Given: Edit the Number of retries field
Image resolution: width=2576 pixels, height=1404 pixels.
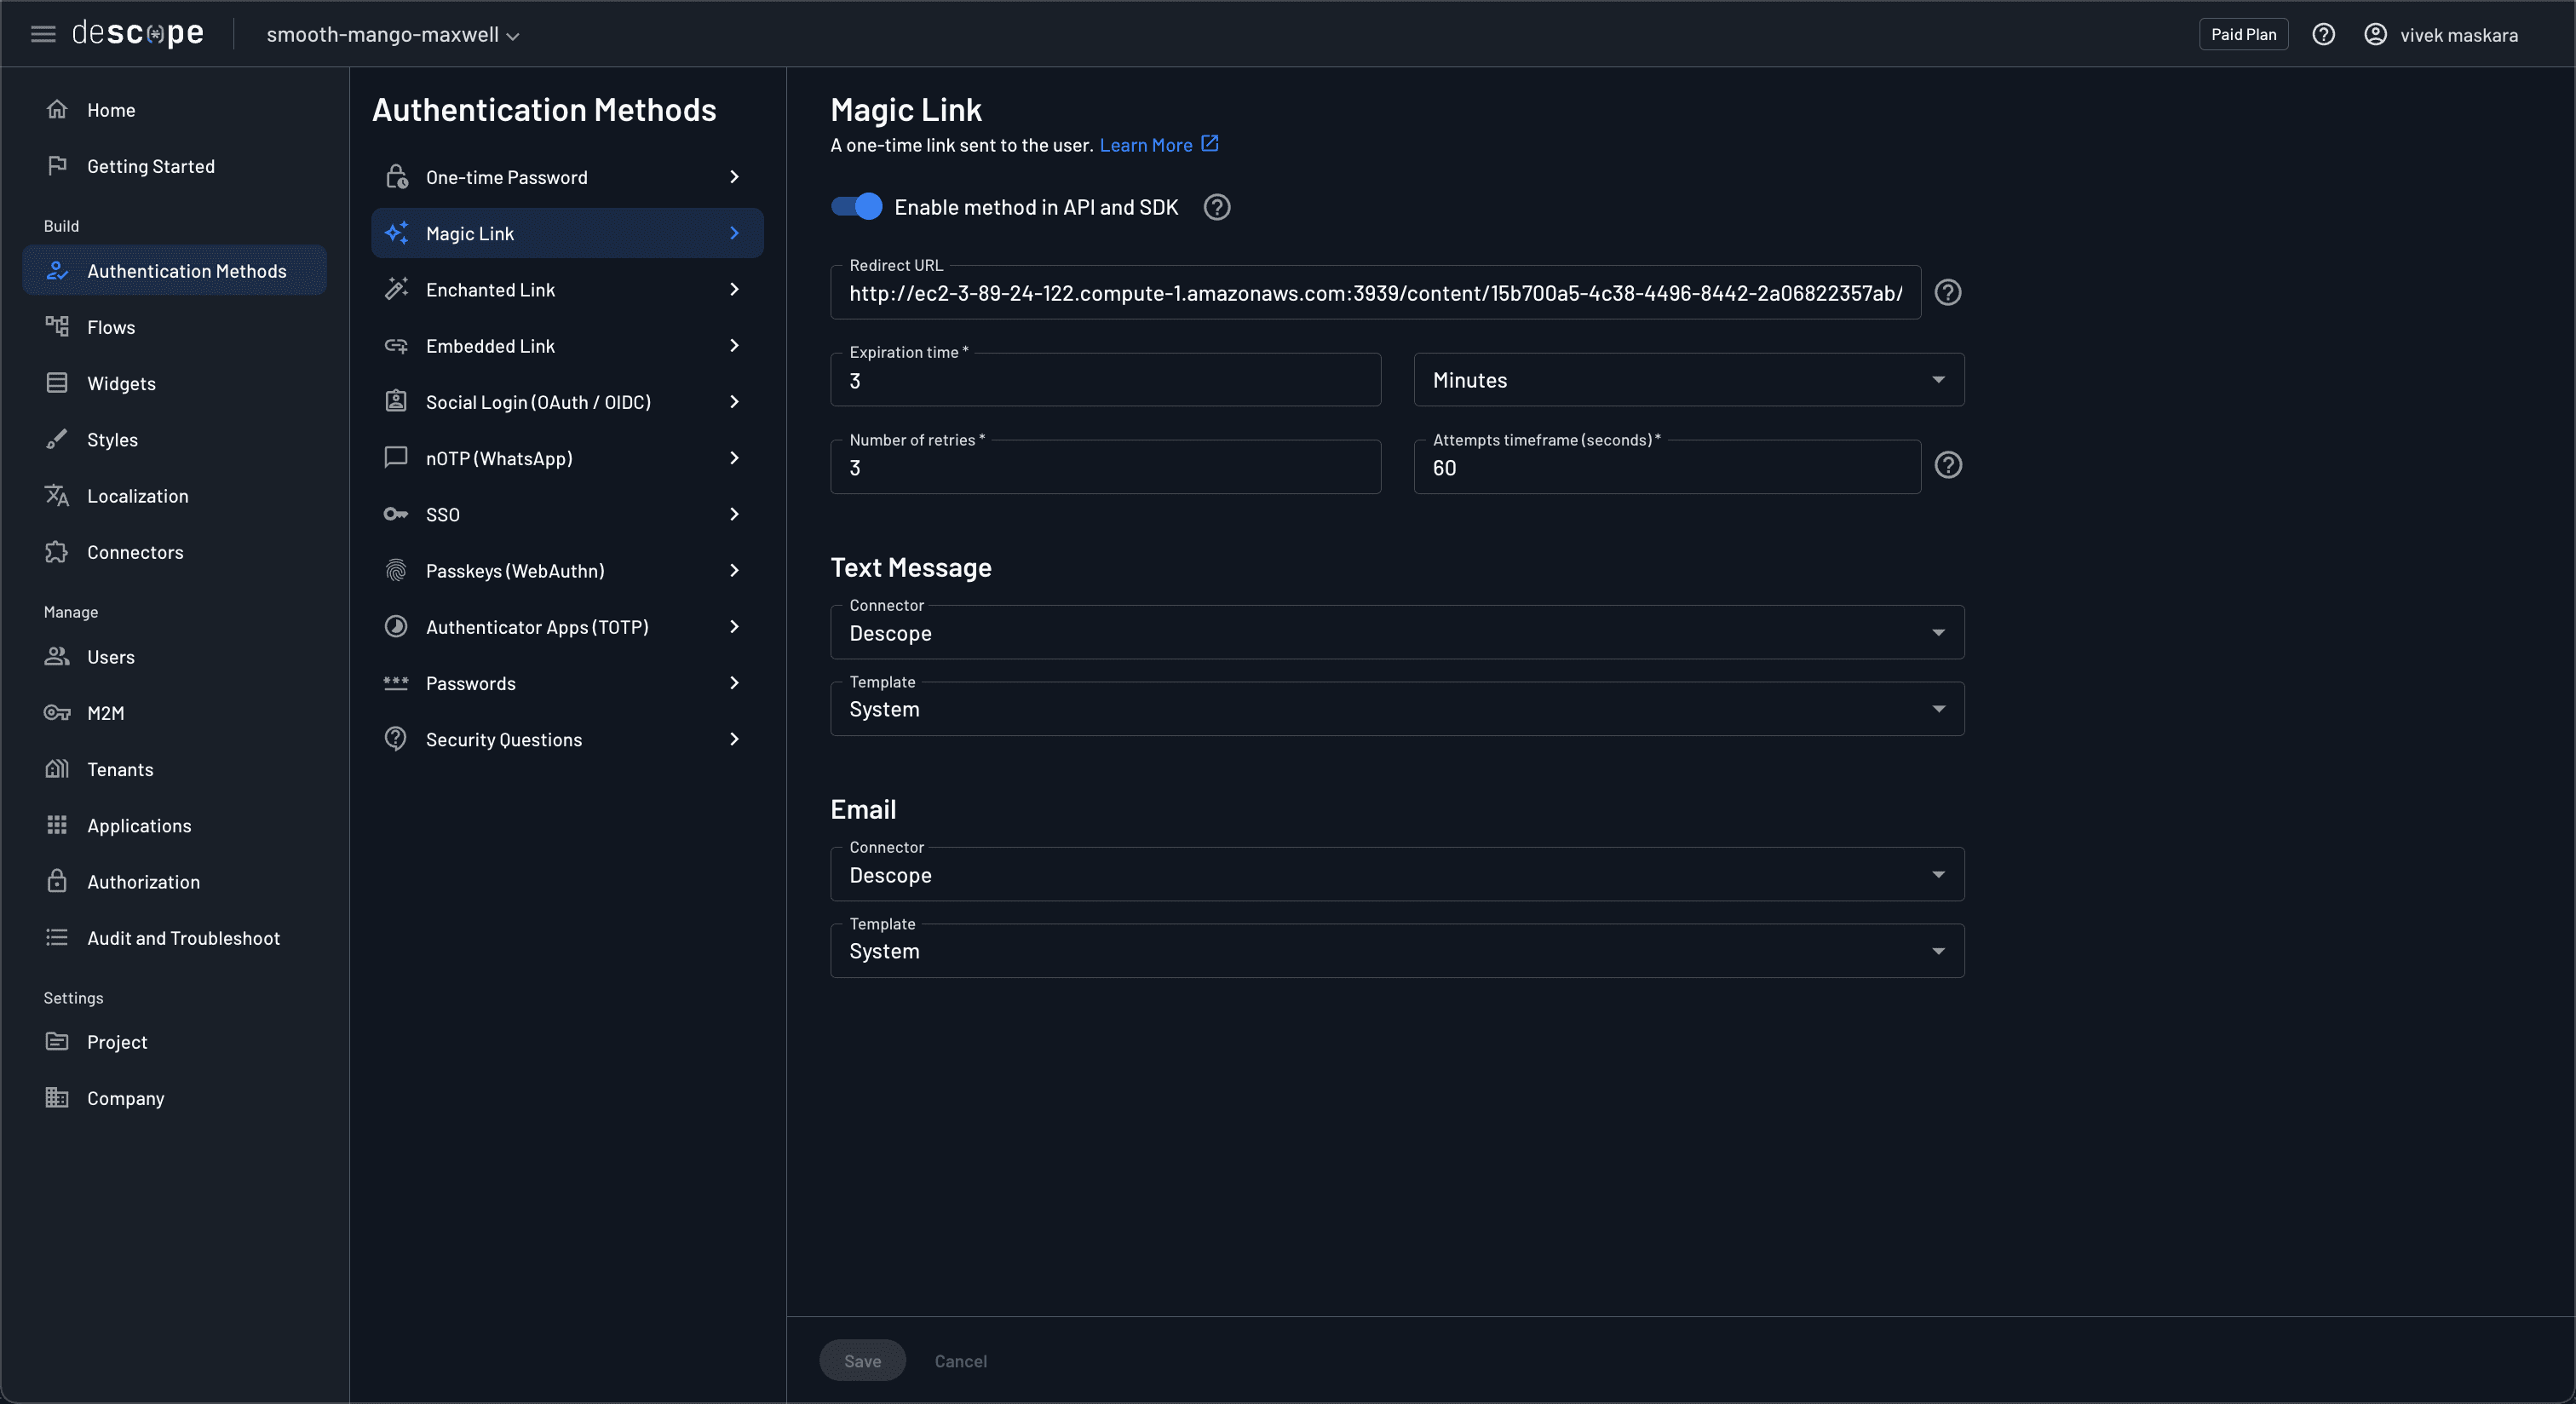Looking at the screenshot, I should click(1105, 467).
